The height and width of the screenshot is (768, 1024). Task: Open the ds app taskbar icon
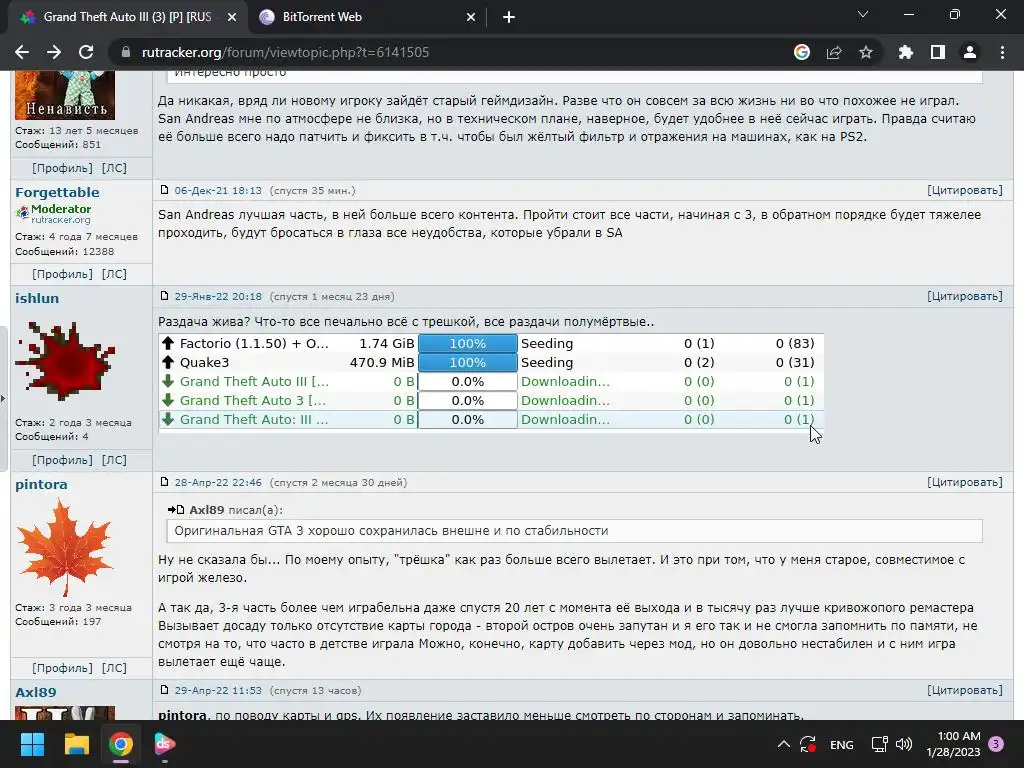(165, 744)
